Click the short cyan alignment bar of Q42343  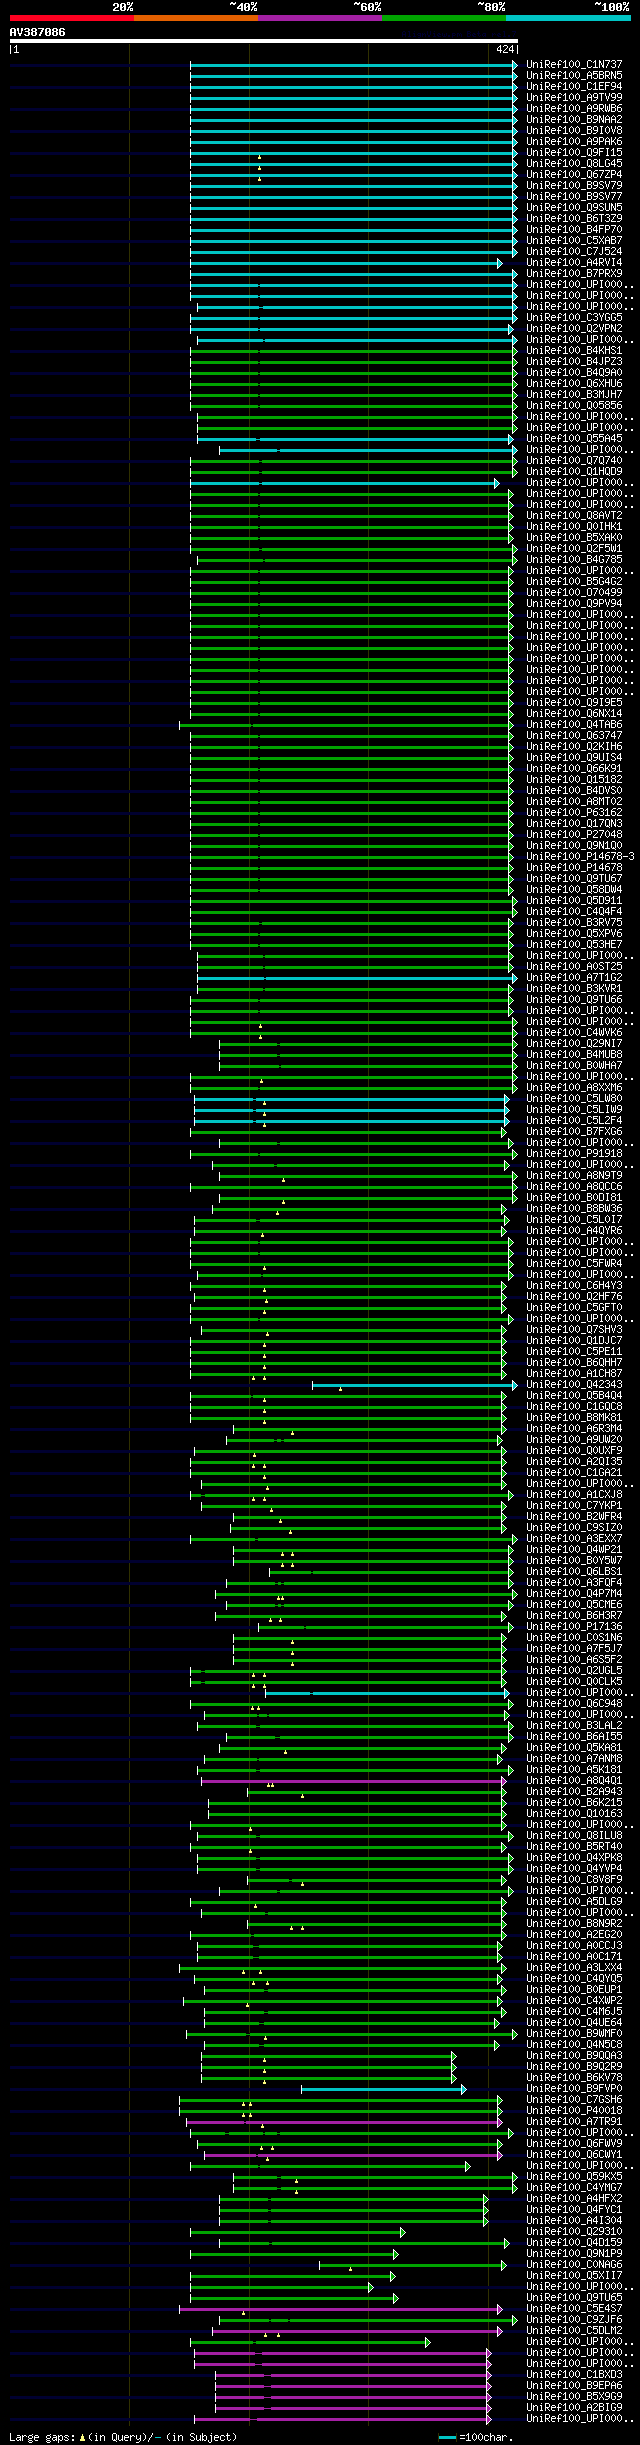tap(414, 1385)
